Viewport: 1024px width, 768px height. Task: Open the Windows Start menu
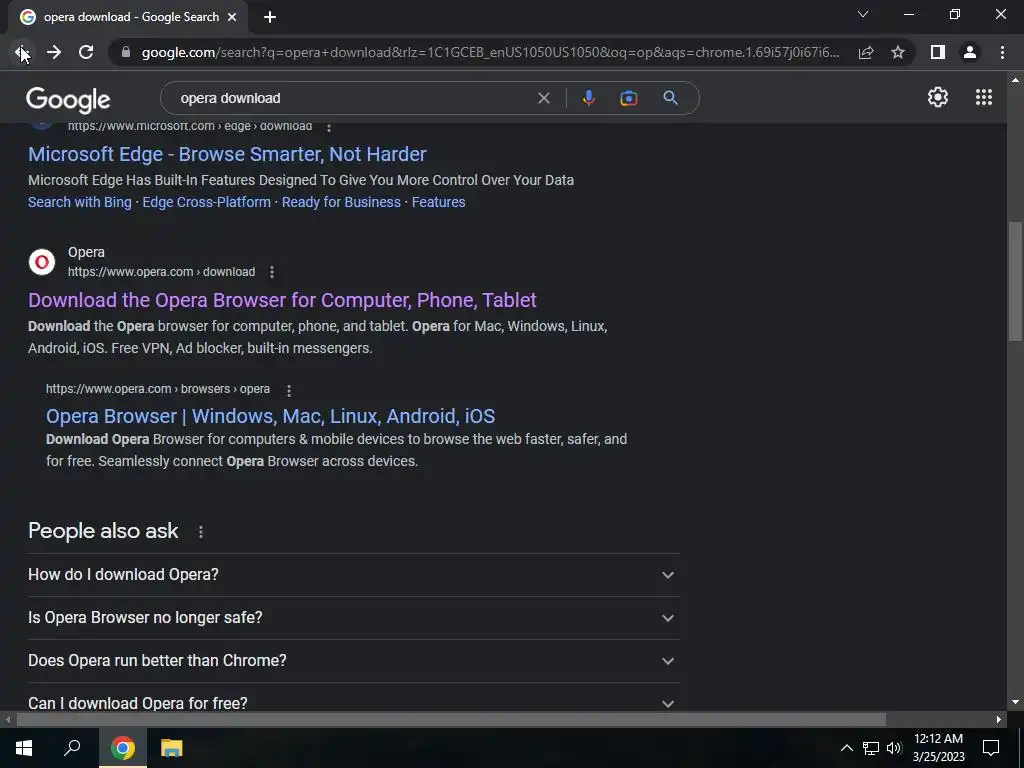tap(24, 748)
